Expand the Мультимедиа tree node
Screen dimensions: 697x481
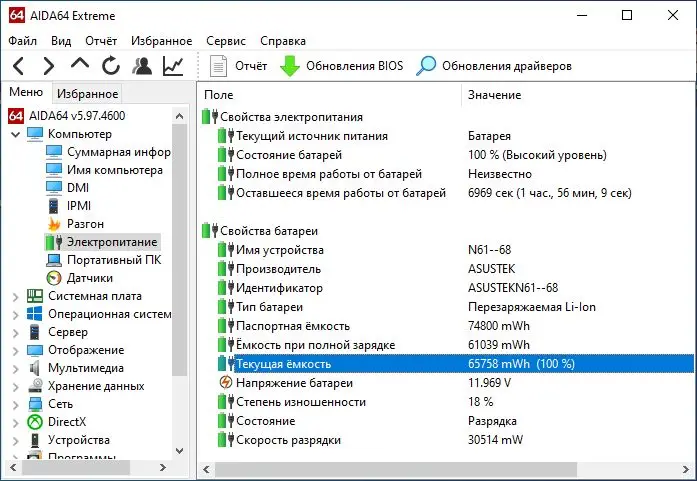pos(15,369)
